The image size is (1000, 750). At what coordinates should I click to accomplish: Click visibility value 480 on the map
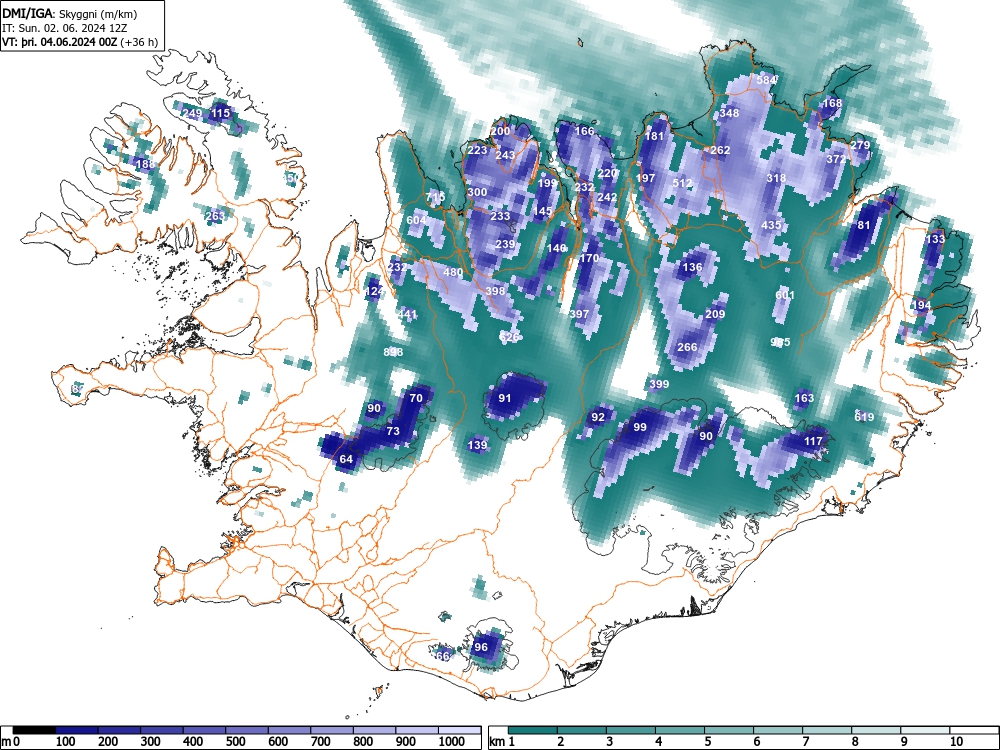[453, 272]
